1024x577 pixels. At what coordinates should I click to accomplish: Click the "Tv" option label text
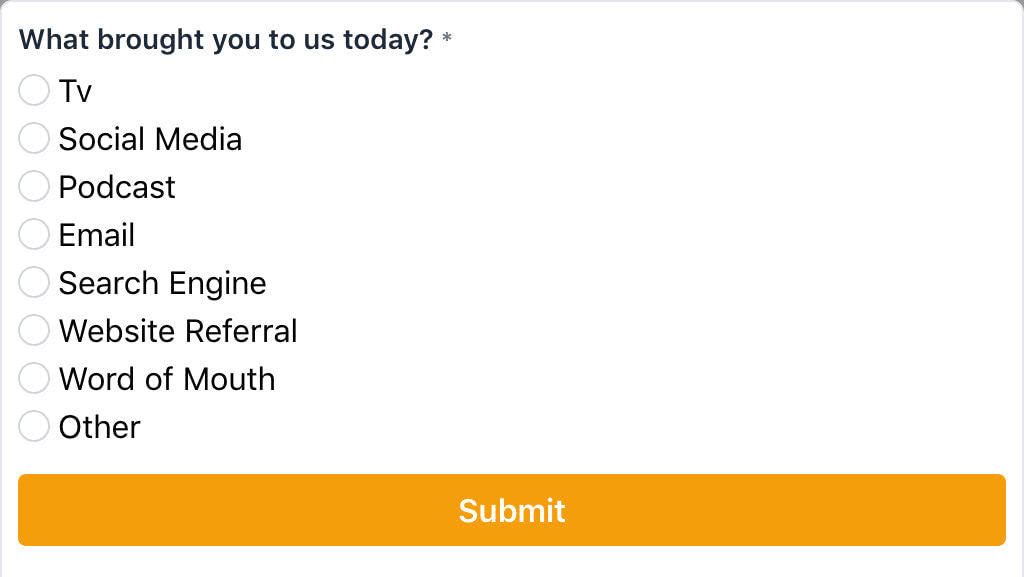[75, 91]
